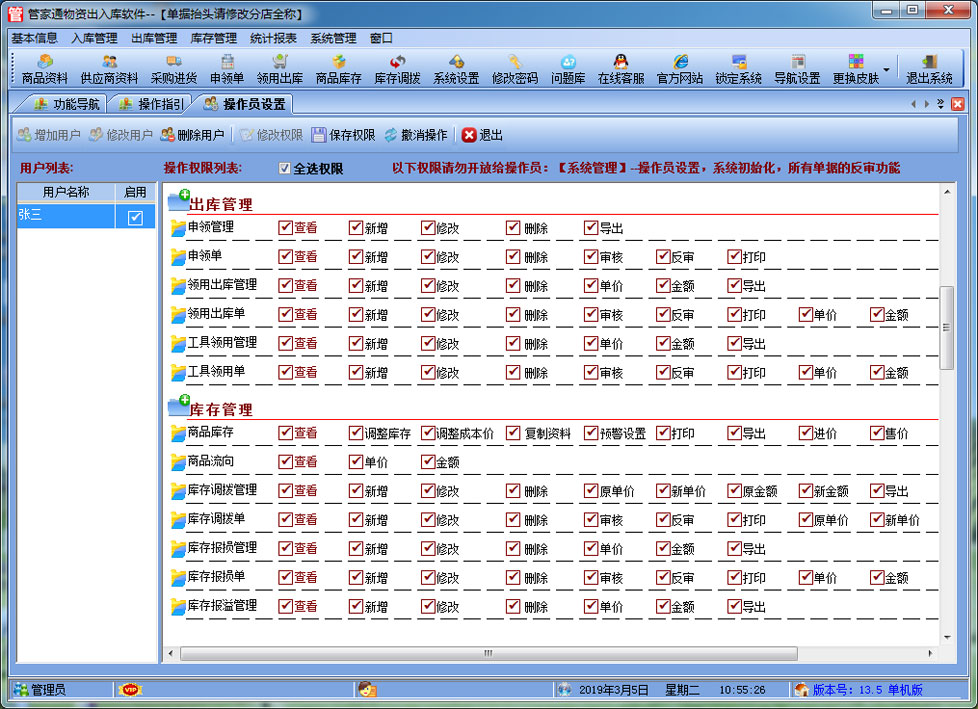Click the 领用出库 toolbar icon
Image resolution: width=978 pixels, height=709 pixels.
click(x=279, y=68)
